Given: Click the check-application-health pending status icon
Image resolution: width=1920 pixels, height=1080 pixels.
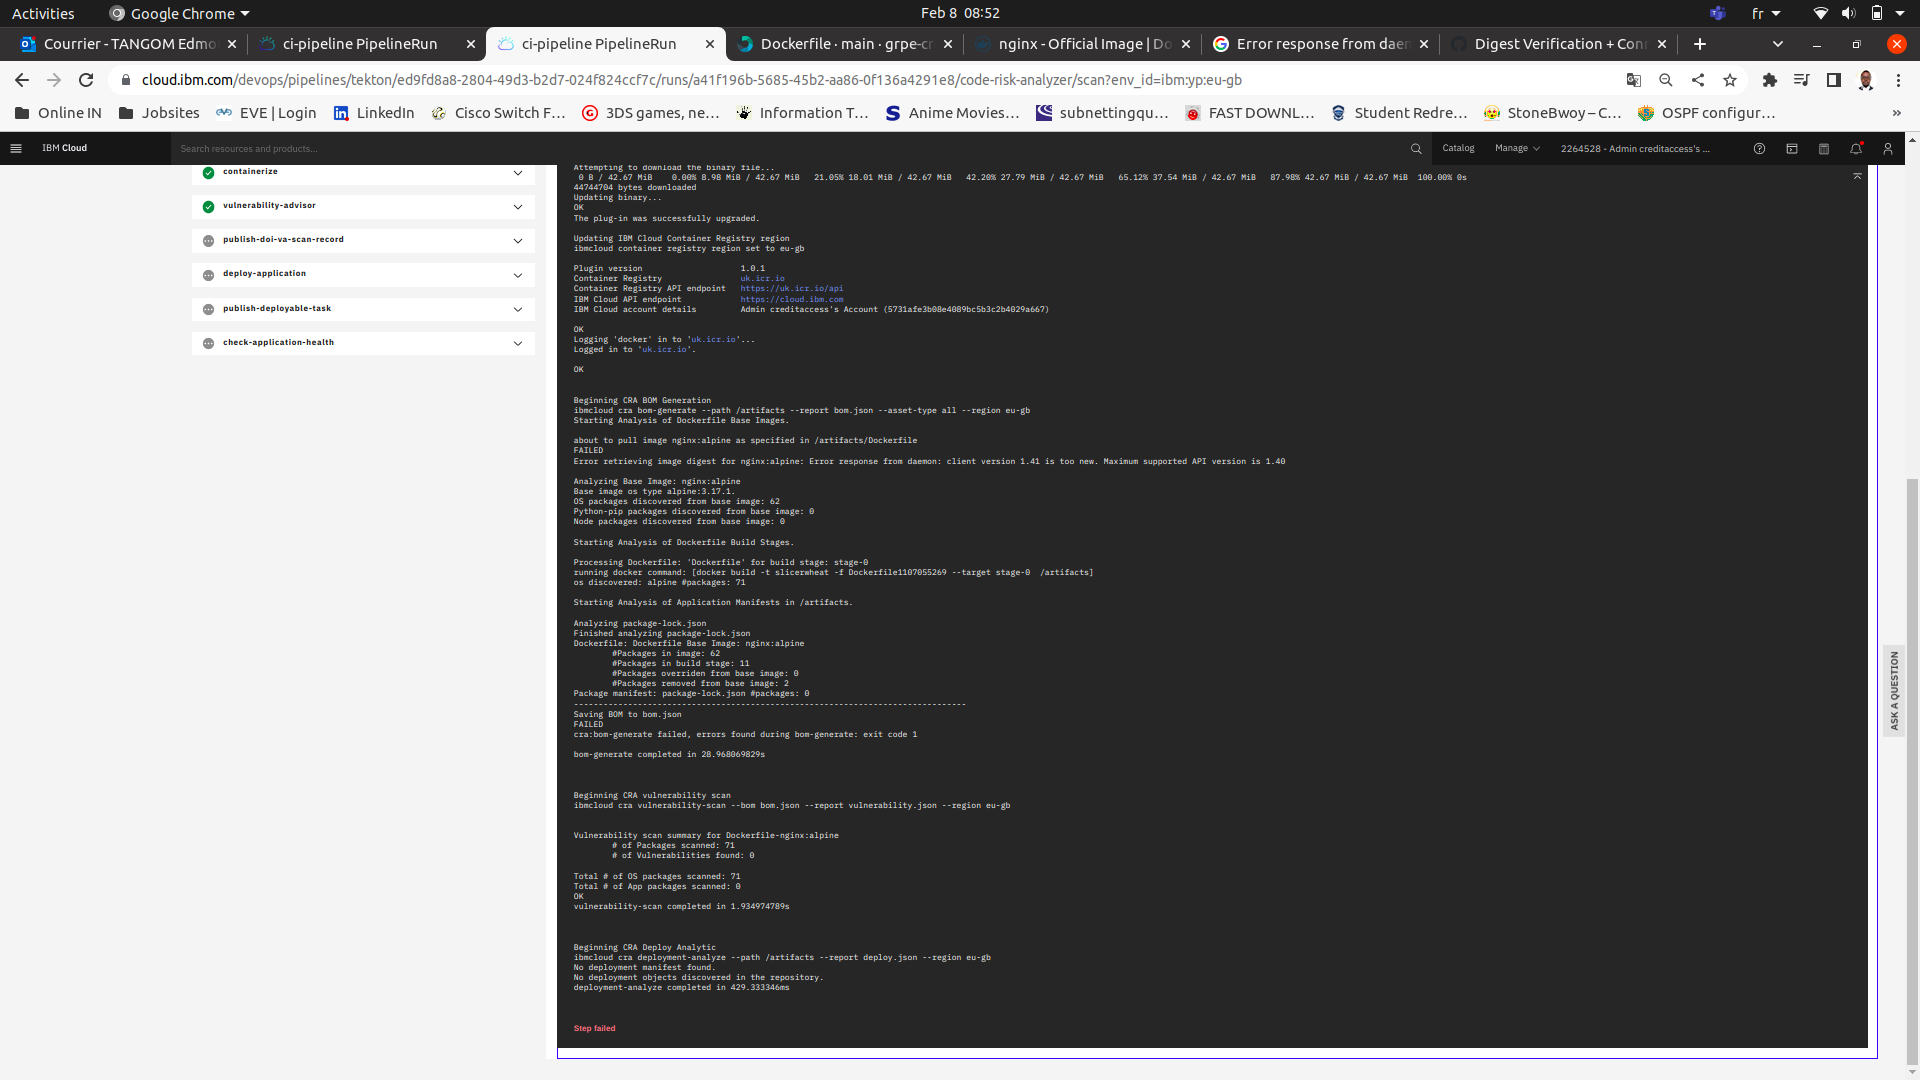Looking at the screenshot, I should tap(208, 343).
